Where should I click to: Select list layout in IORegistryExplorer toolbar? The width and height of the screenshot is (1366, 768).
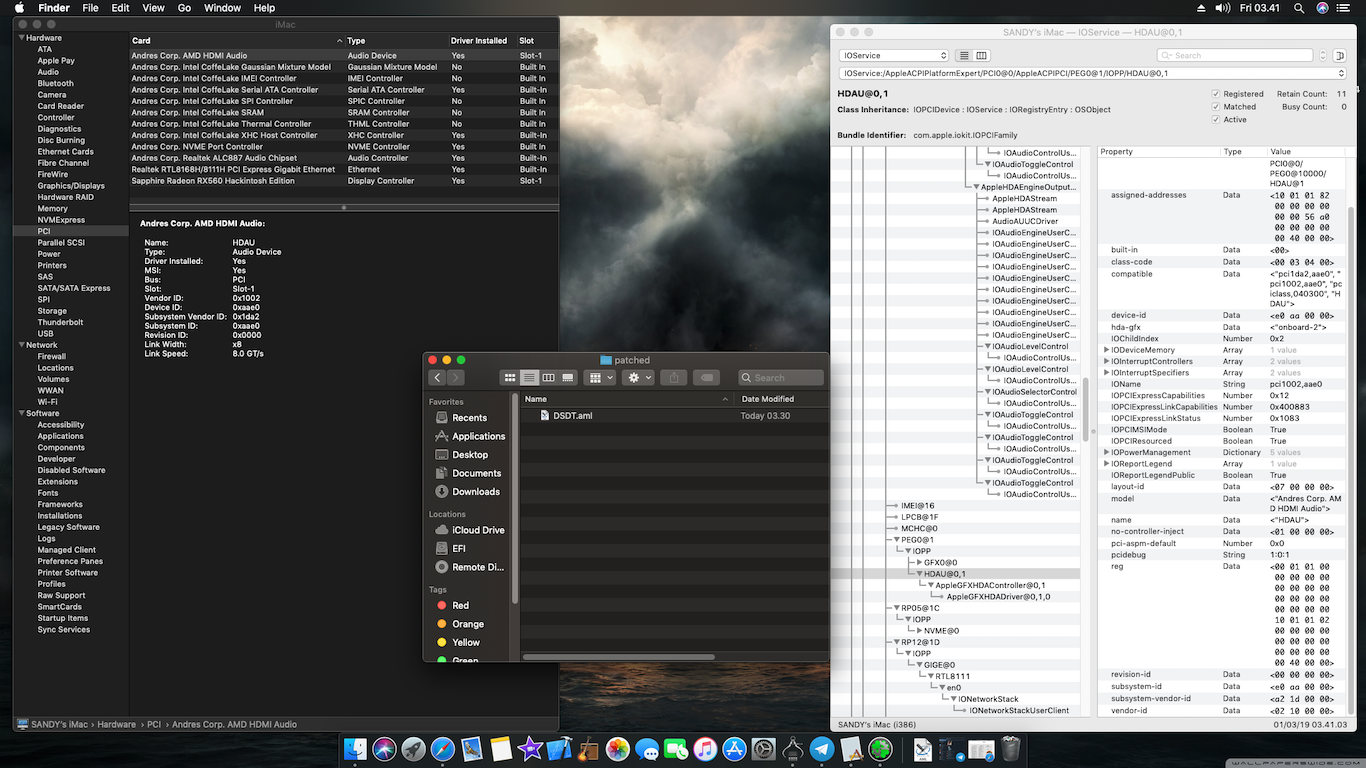pyautogui.click(x=964, y=56)
